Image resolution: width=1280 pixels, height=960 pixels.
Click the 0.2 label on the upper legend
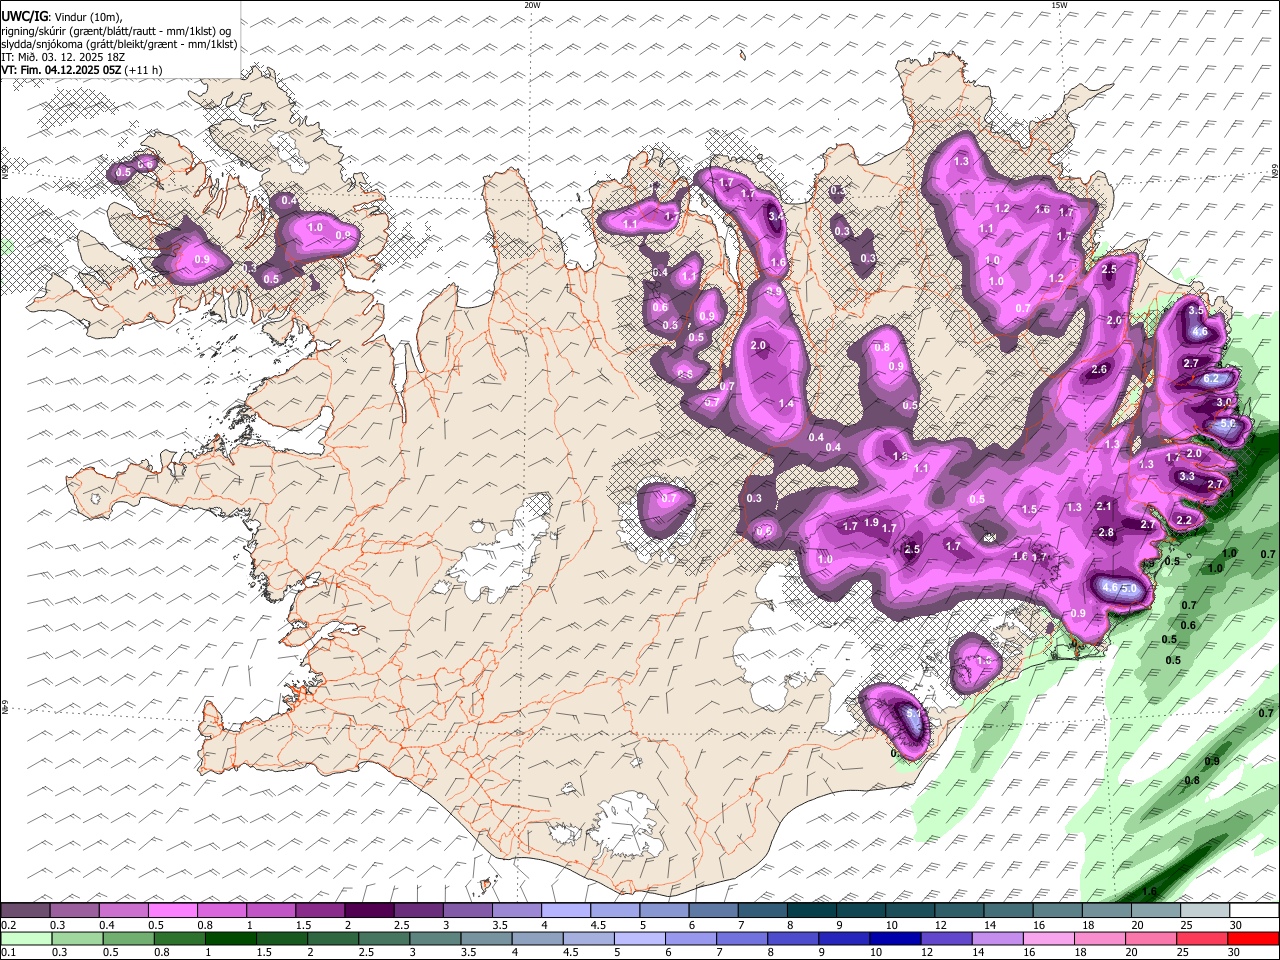(8, 925)
